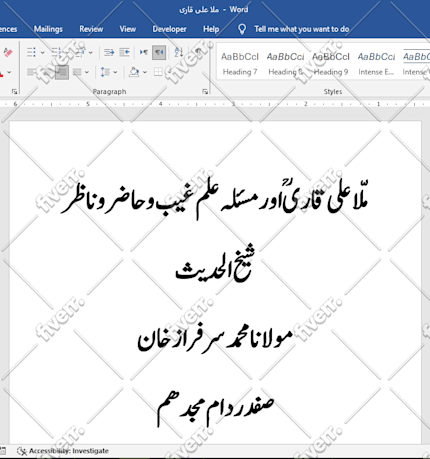Open the Mailings tab
430x459 pixels.
pos(48,29)
